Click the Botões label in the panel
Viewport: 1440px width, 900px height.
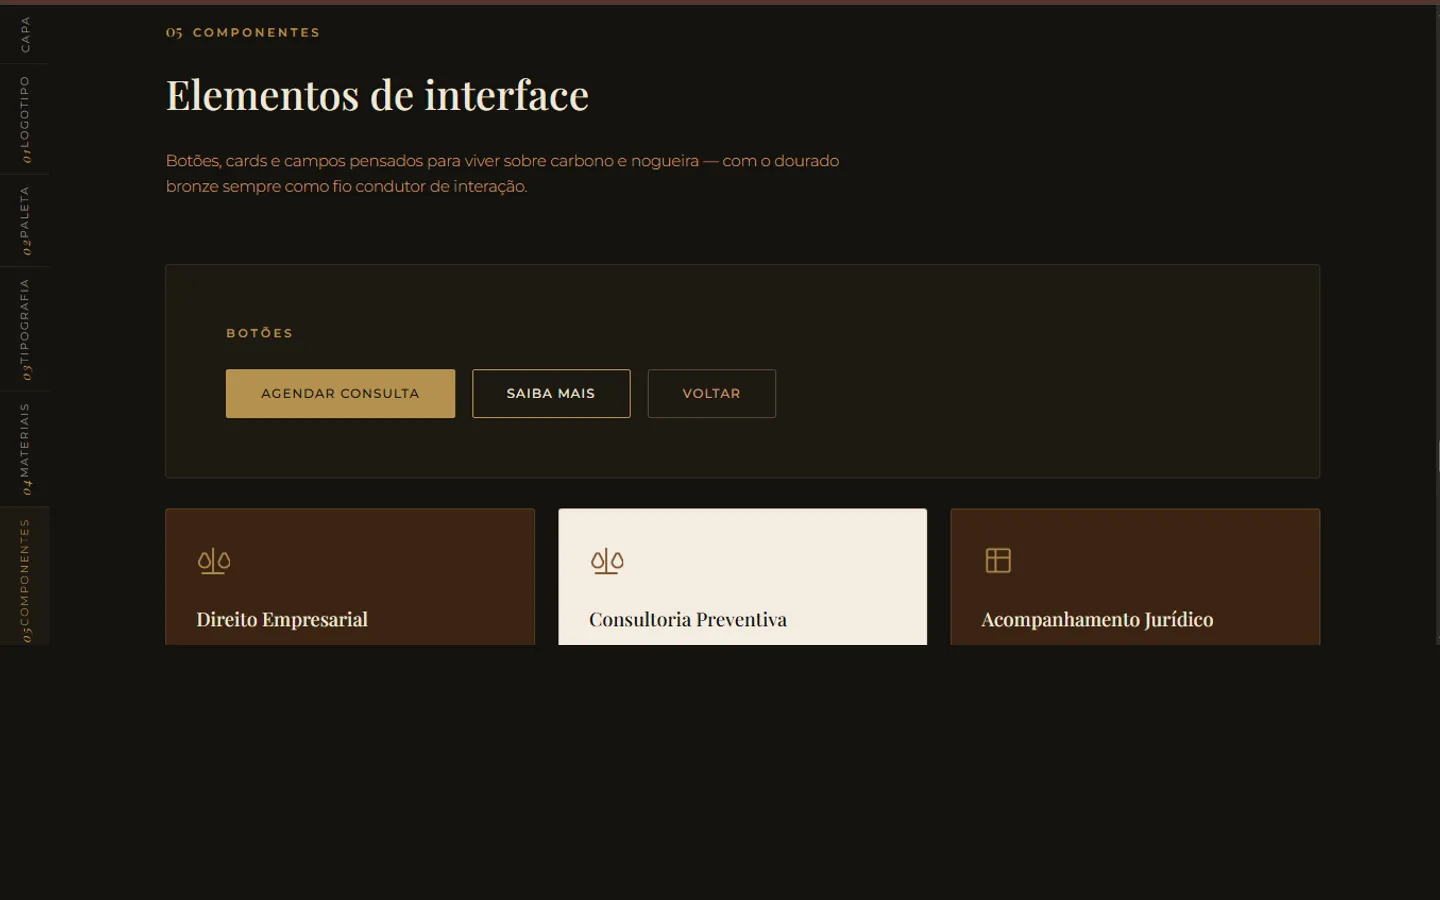[x=260, y=333]
